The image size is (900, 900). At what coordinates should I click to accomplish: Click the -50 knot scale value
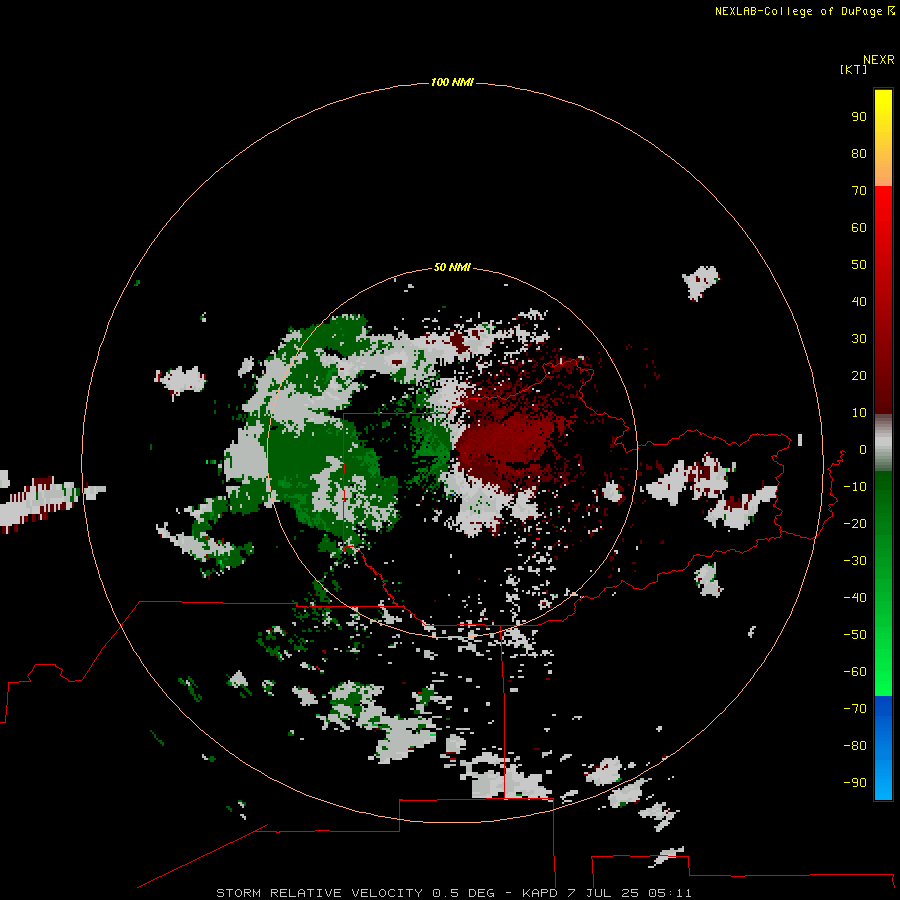pyautogui.click(x=855, y=635)
